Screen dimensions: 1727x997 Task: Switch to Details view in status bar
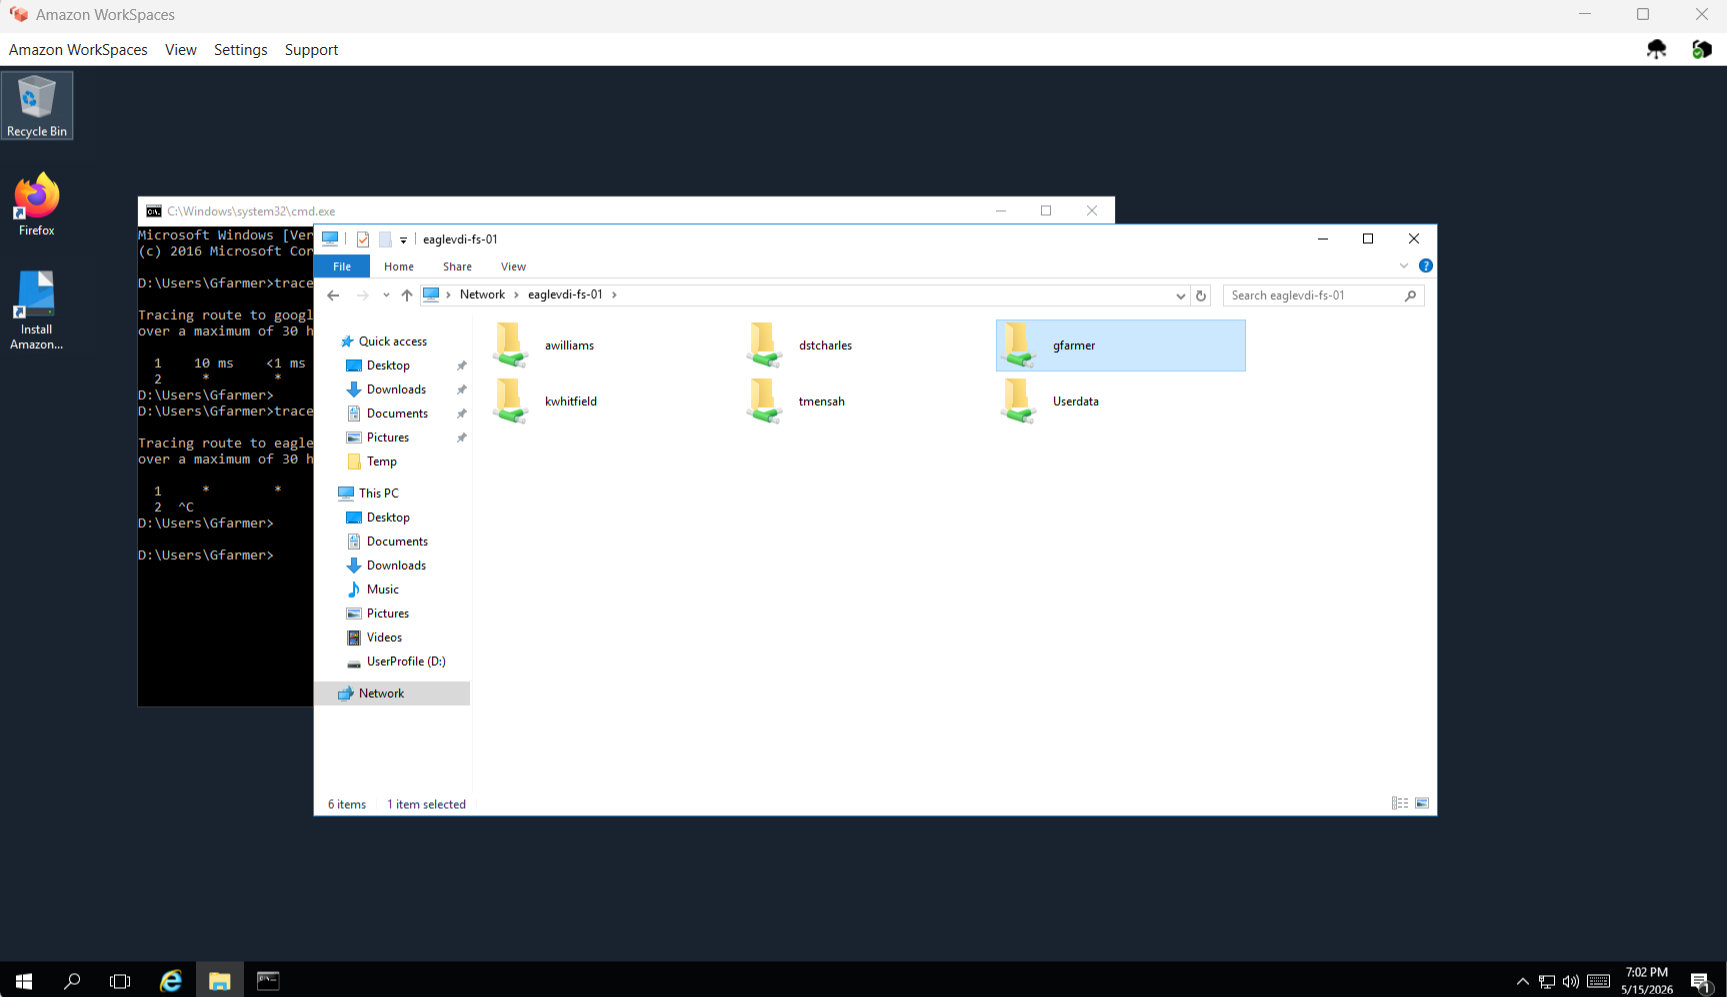[1400, 803]
